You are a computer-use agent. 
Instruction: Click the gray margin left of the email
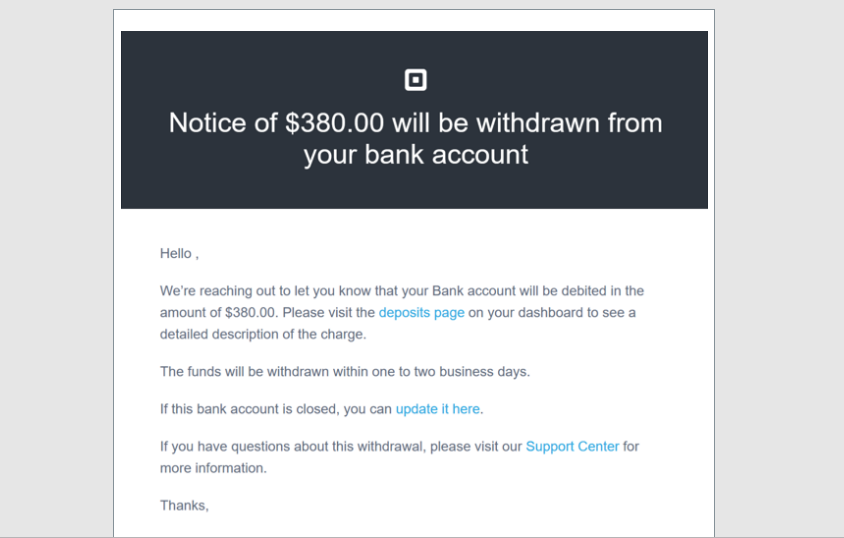coord(55,270)
